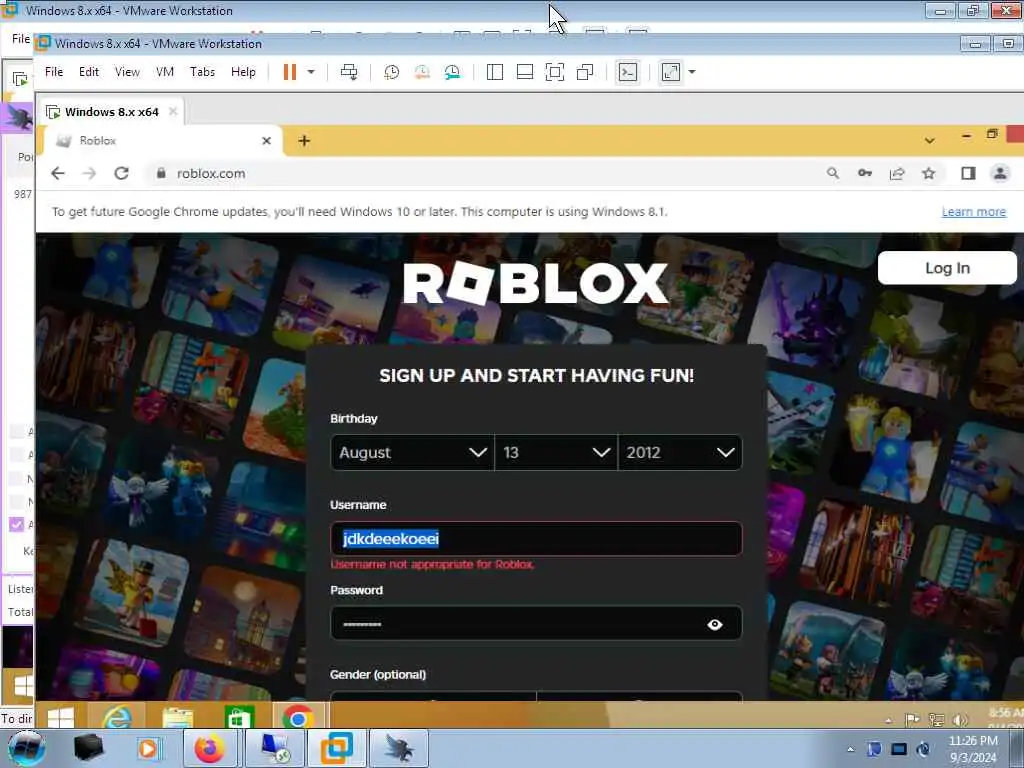Click the Username field containing jdkdeeekoeei
This screenshot has height=768, width=1024.
point(536,539)
